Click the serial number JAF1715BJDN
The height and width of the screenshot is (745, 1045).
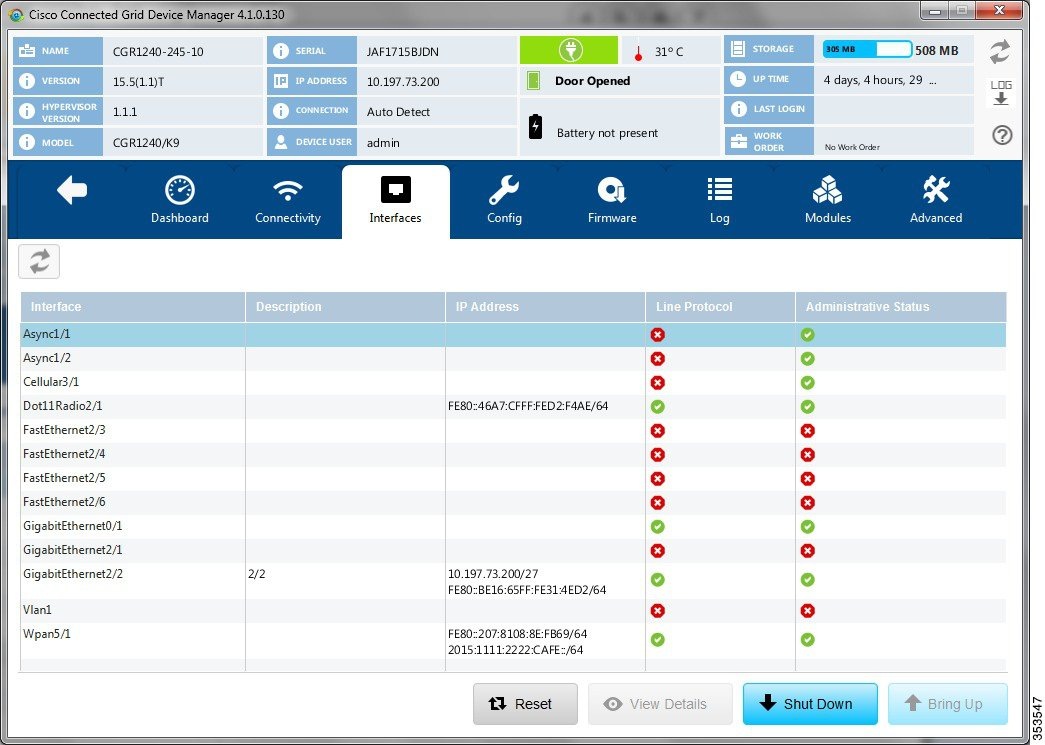pyautogui.click(x=403, y=52)
